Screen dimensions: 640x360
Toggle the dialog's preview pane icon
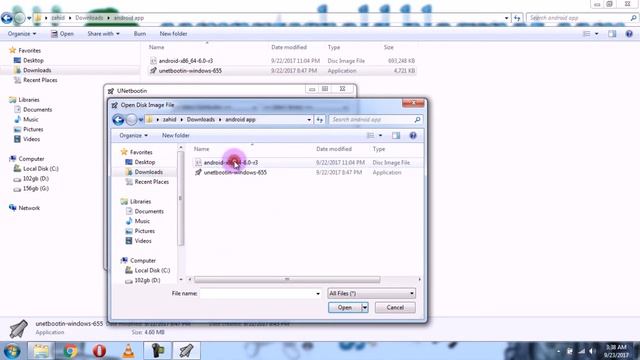point(396,136)
